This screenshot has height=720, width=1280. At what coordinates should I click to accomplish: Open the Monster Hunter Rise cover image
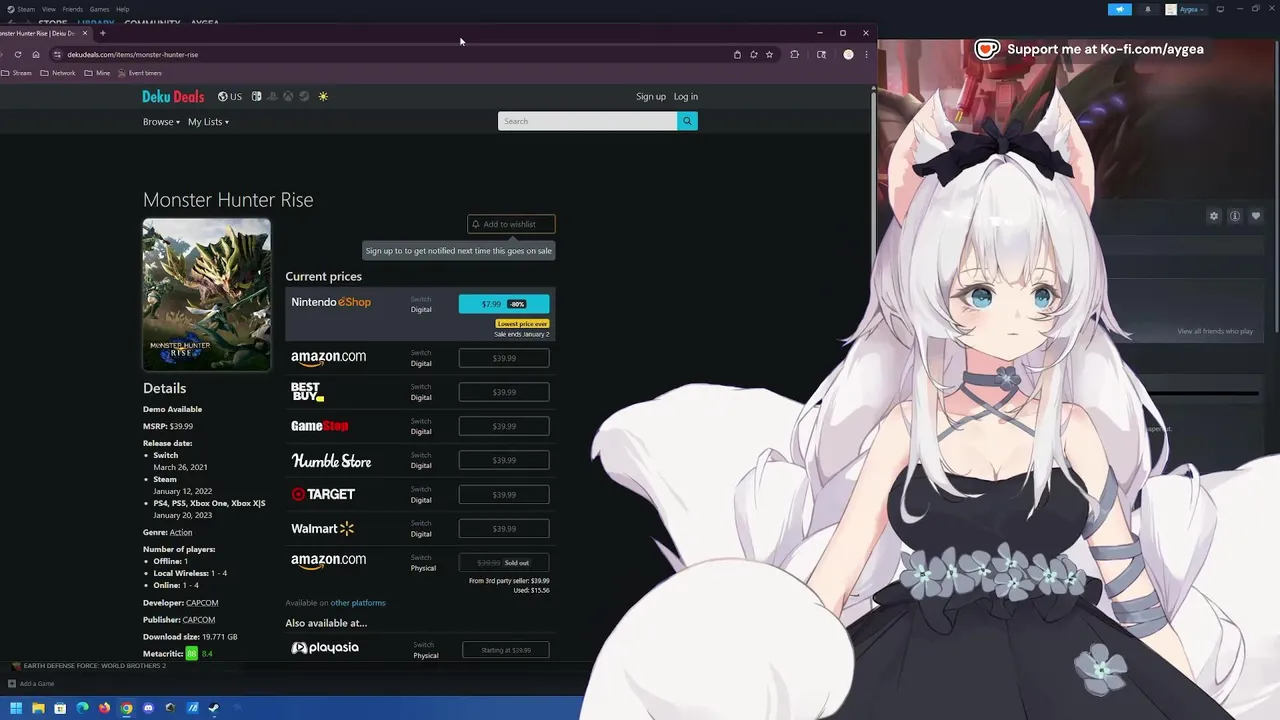point(206,294)
